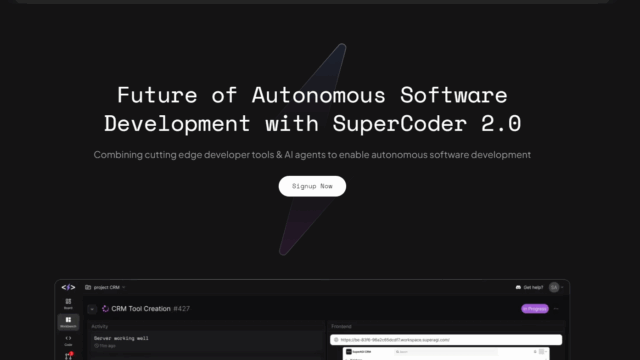Viewport: 640px width, 360px height.
Task: Collapse the CRM Tool Creation chevron
Action: (92, 309)
